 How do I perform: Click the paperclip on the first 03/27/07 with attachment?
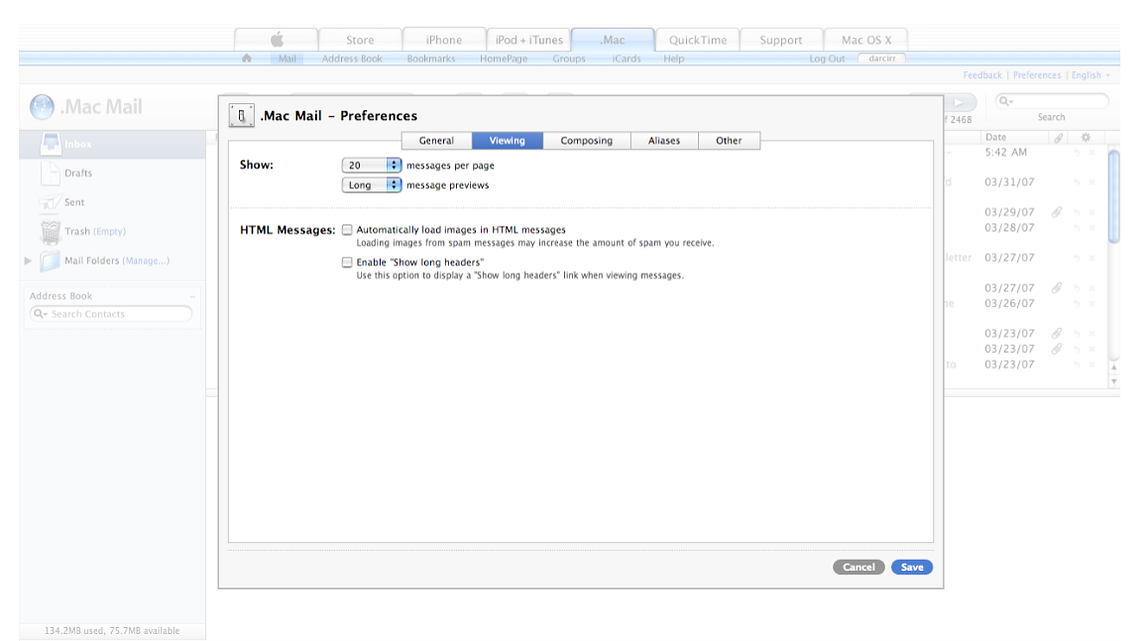click(x=1057, y=288)
